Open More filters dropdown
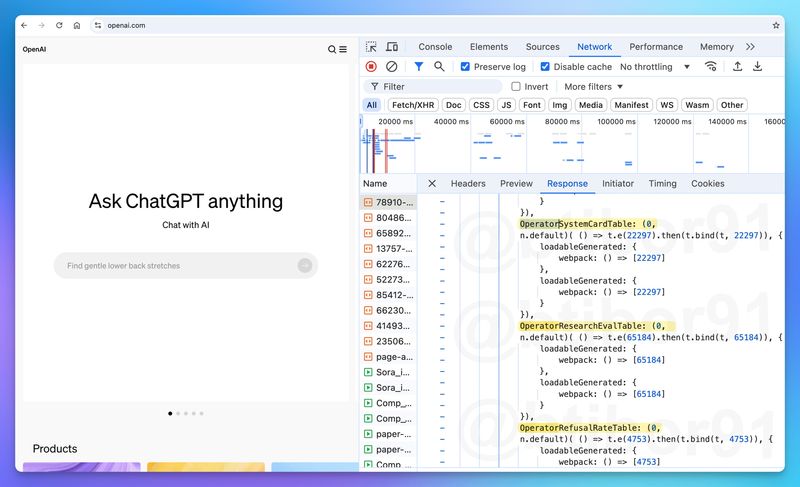 tap(594, 87)
